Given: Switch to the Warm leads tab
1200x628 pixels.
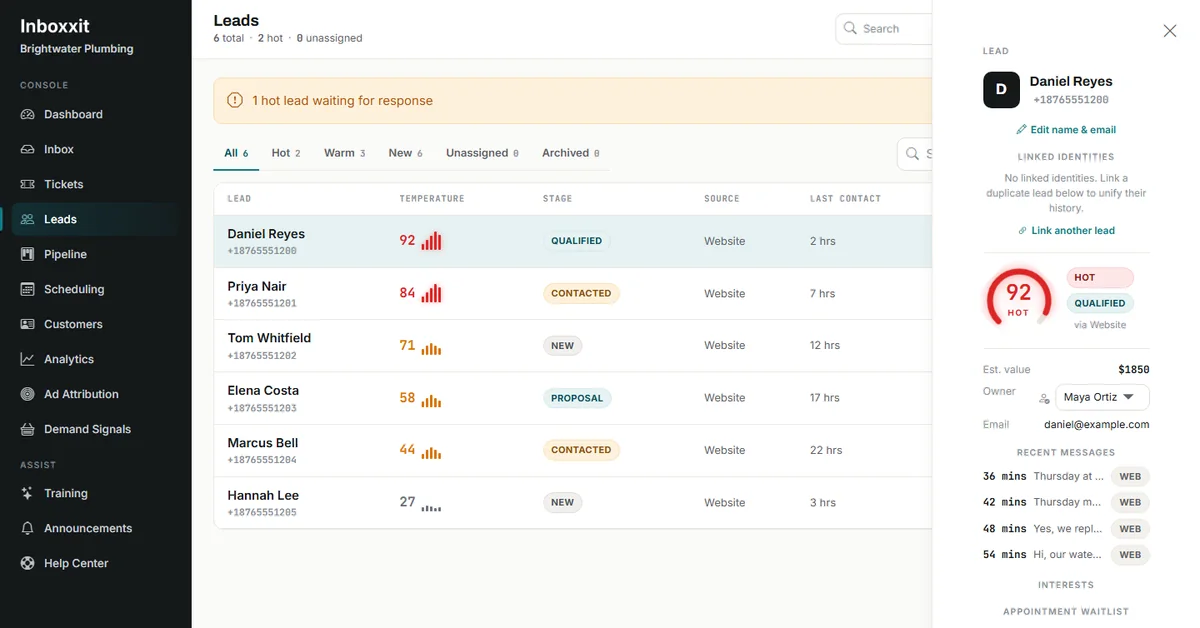Looking at the screenshot, I should (345, 153).
